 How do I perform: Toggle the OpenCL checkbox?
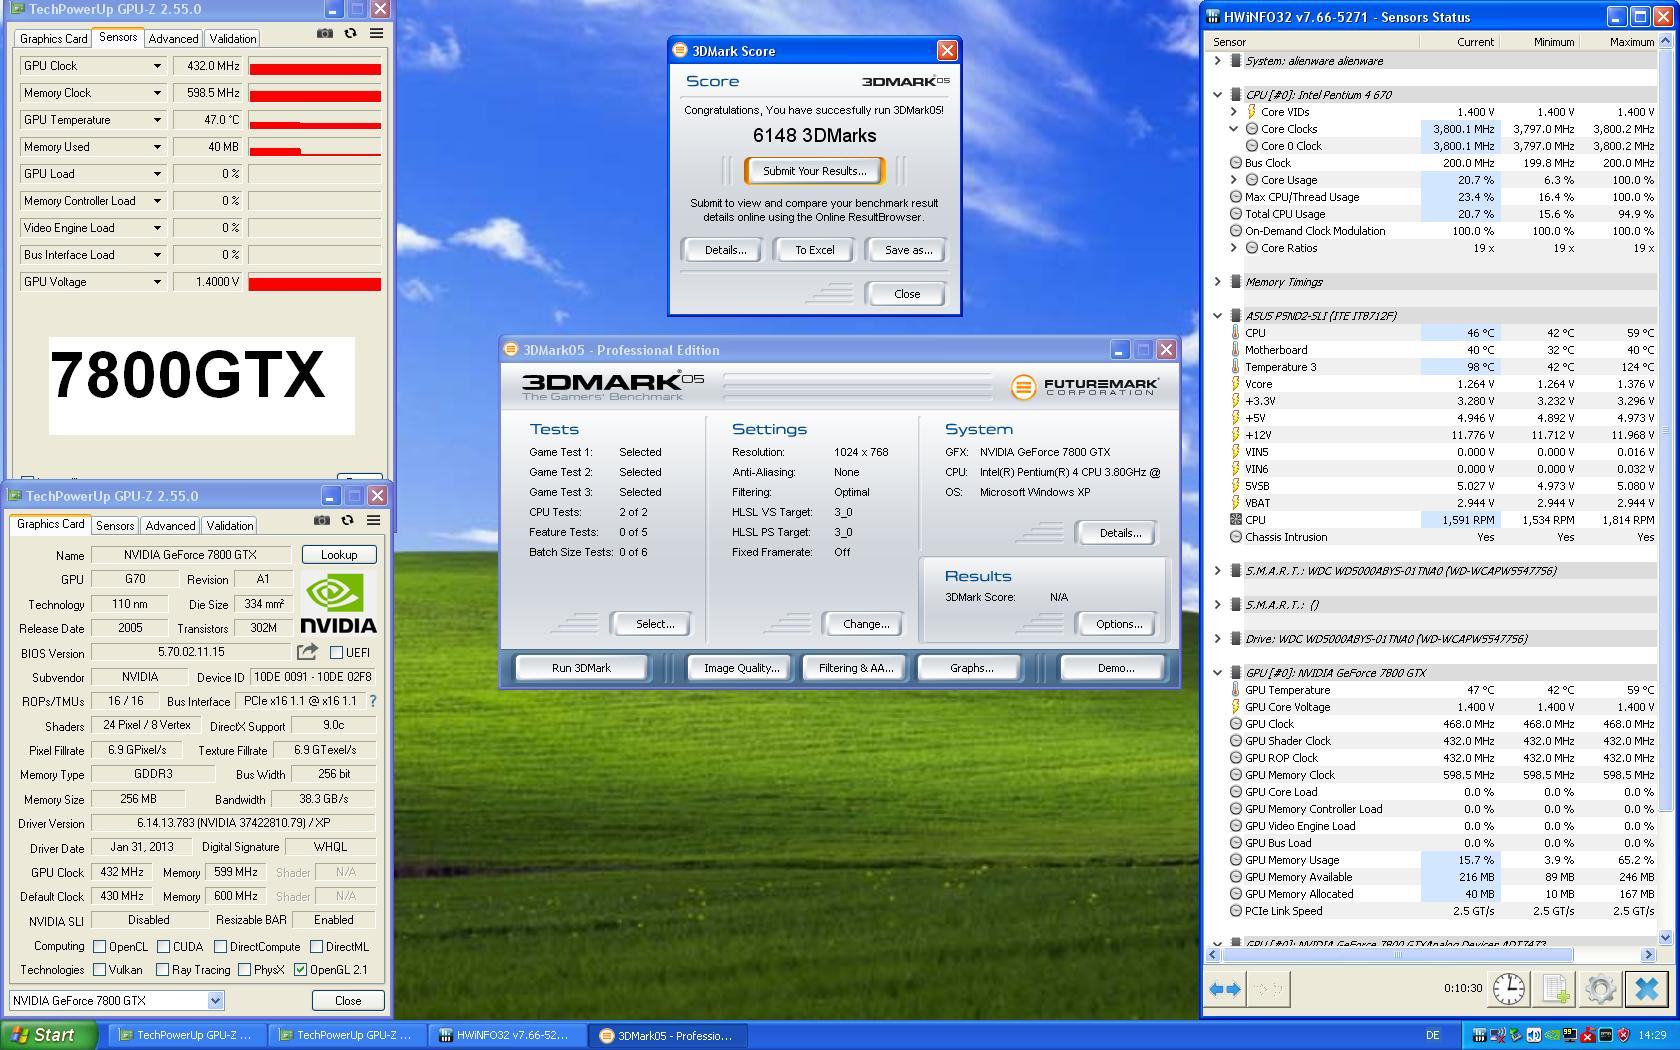tap(99, 946)
